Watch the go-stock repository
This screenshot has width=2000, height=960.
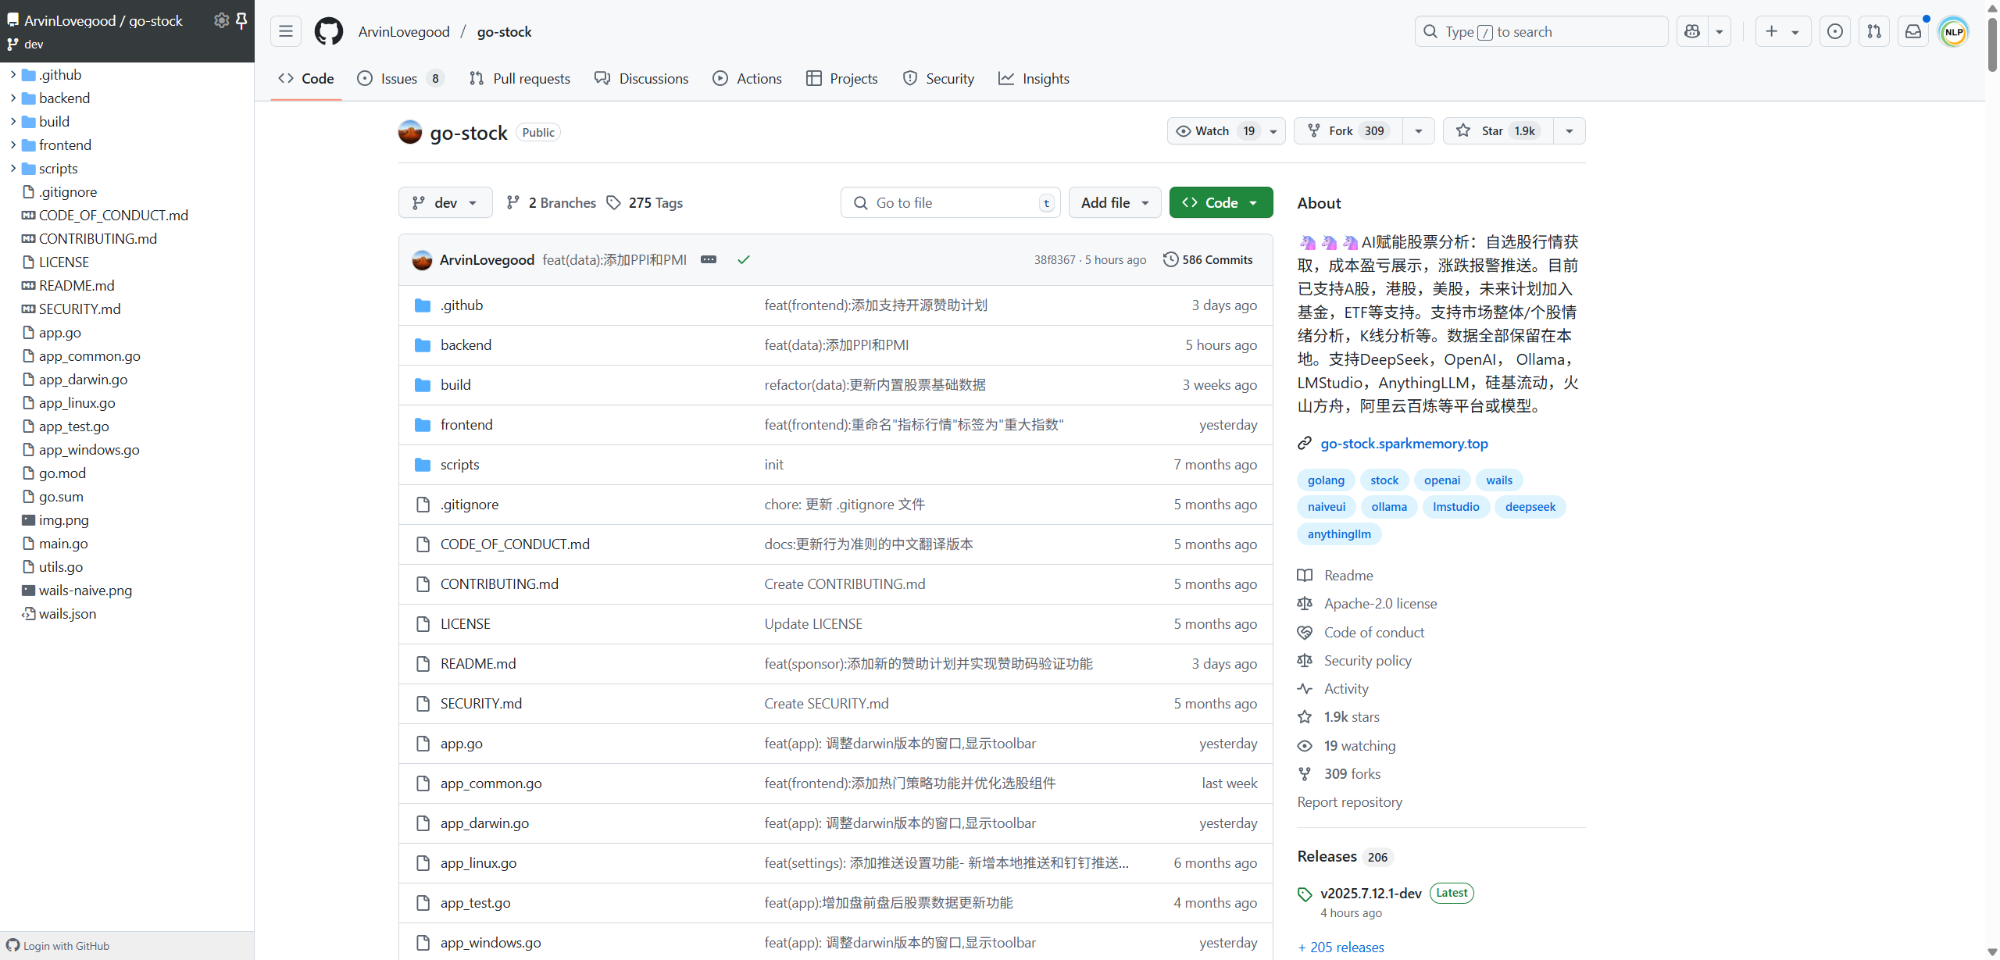tap(1208, 130)
